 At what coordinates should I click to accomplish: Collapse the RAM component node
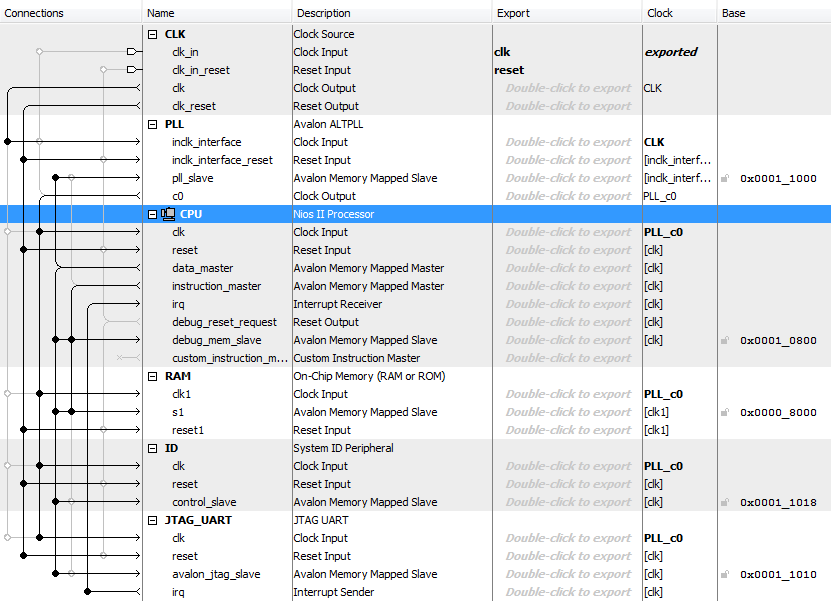(152, 376)
